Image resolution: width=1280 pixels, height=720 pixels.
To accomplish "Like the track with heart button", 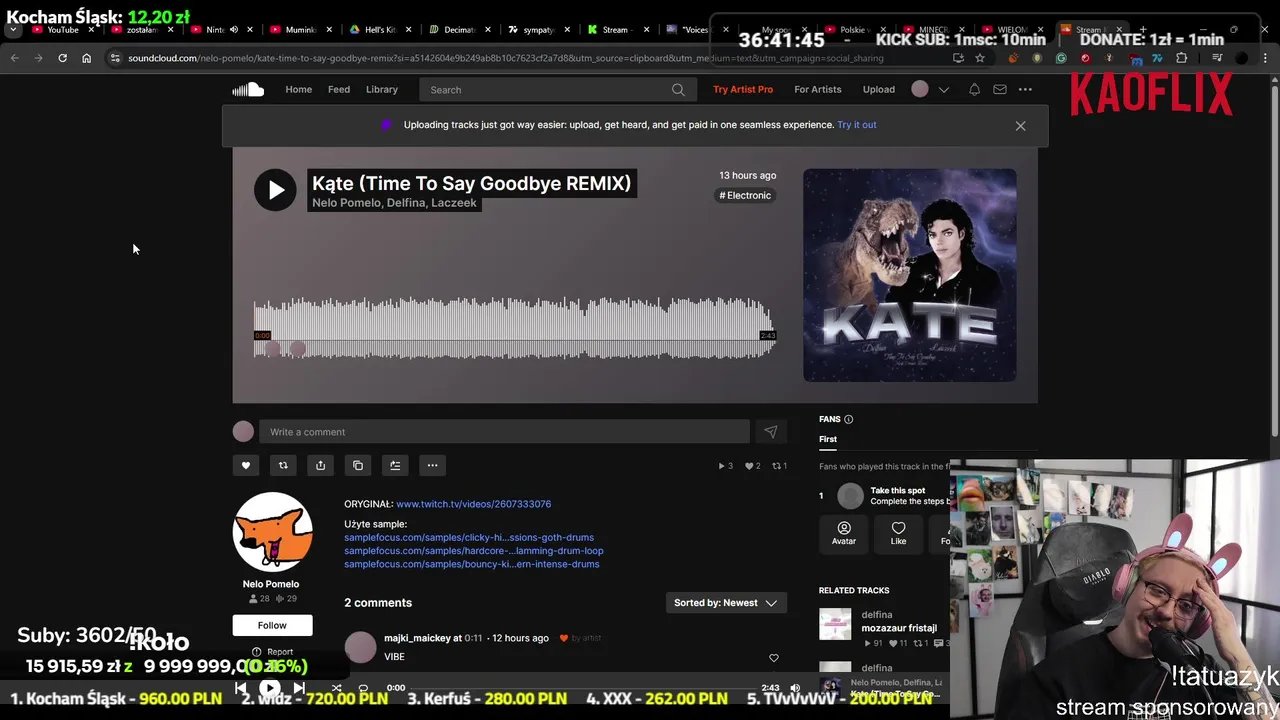I will [x=246, y=465].
